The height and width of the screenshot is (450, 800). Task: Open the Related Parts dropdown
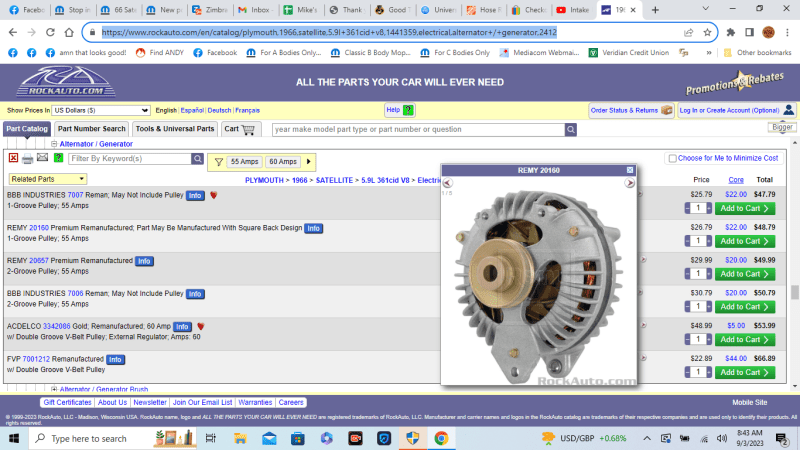point(47,179)
